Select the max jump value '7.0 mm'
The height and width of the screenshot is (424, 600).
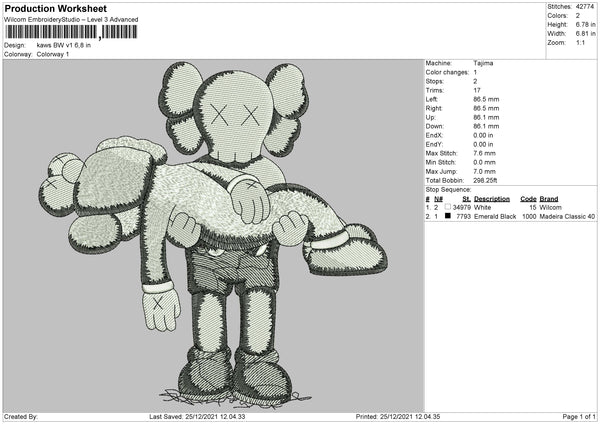484,171
